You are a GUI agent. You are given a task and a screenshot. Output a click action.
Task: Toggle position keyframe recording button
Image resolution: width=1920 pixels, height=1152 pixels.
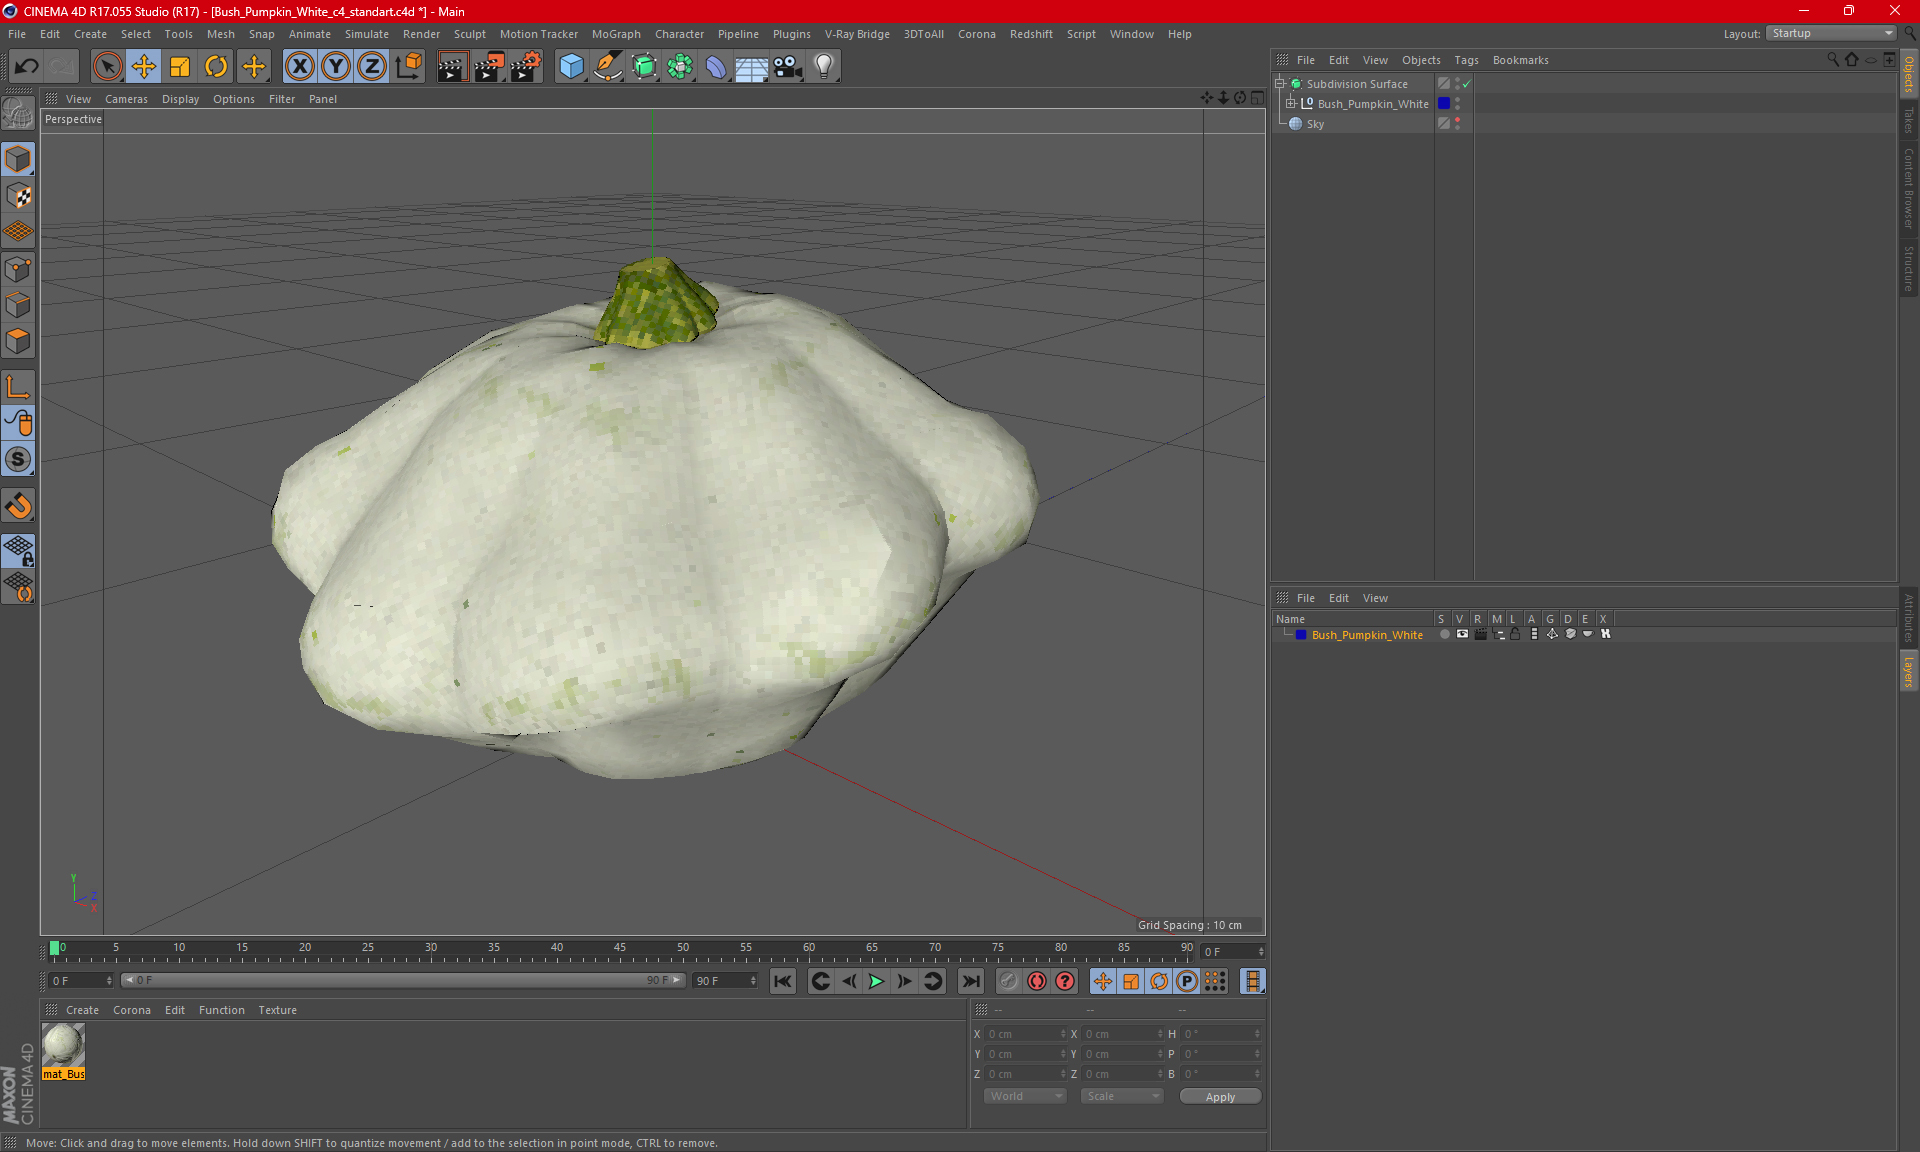point(1102,981)
